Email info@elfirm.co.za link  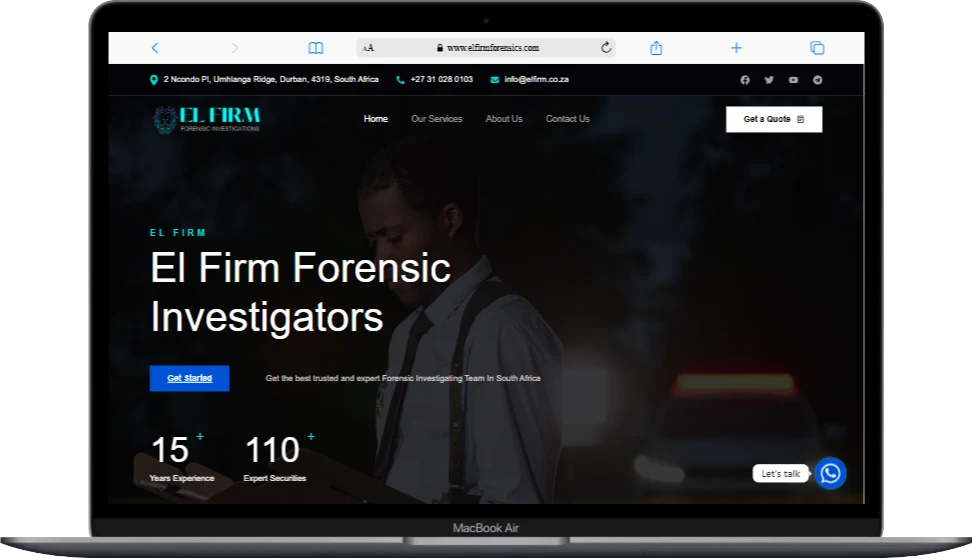pyautogui.click(x=536, y=79)
